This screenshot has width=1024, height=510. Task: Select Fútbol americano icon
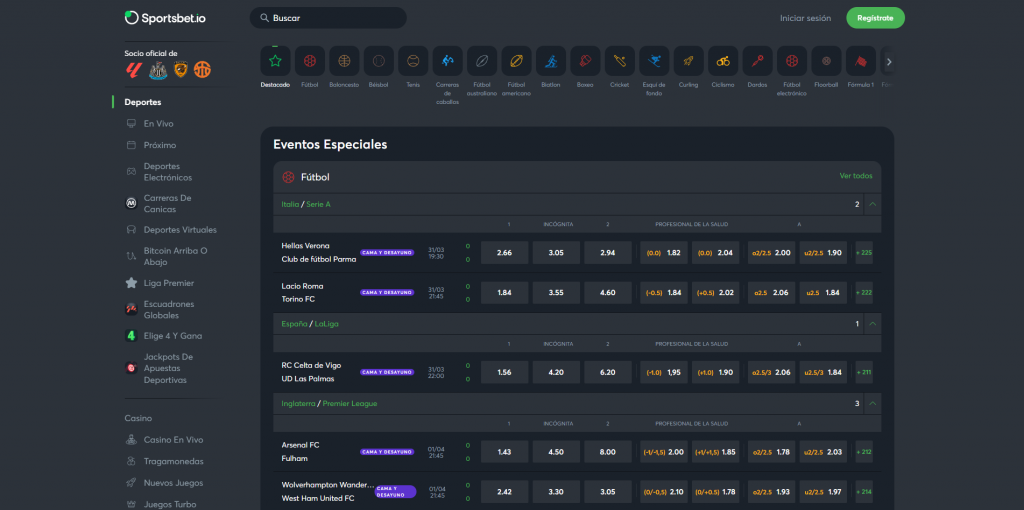tap(517, 61)
